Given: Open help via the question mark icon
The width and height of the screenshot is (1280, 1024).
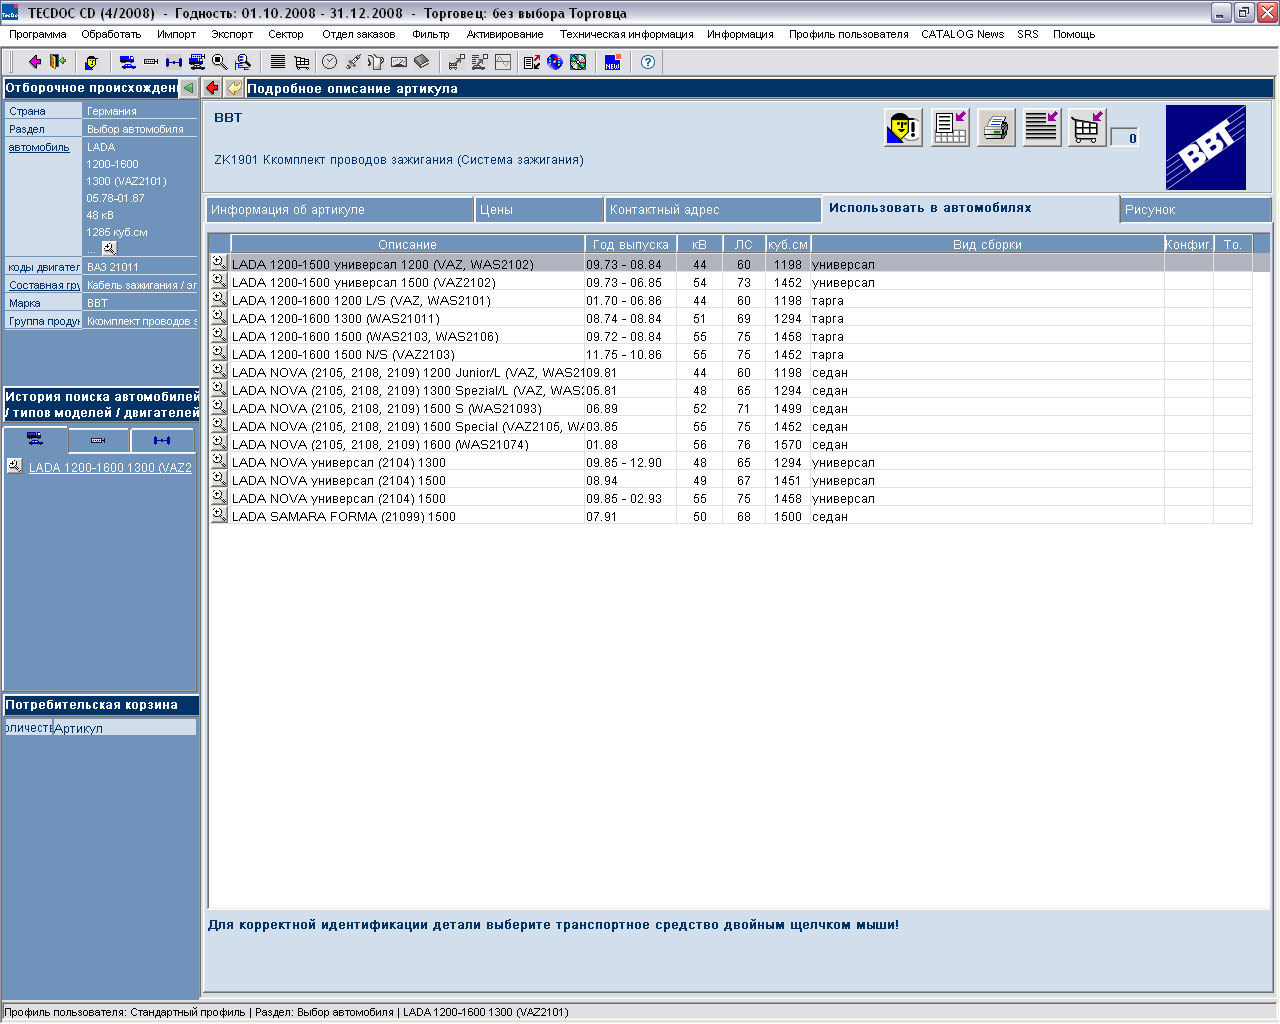Looking at the screenshot, I should 648,62.
